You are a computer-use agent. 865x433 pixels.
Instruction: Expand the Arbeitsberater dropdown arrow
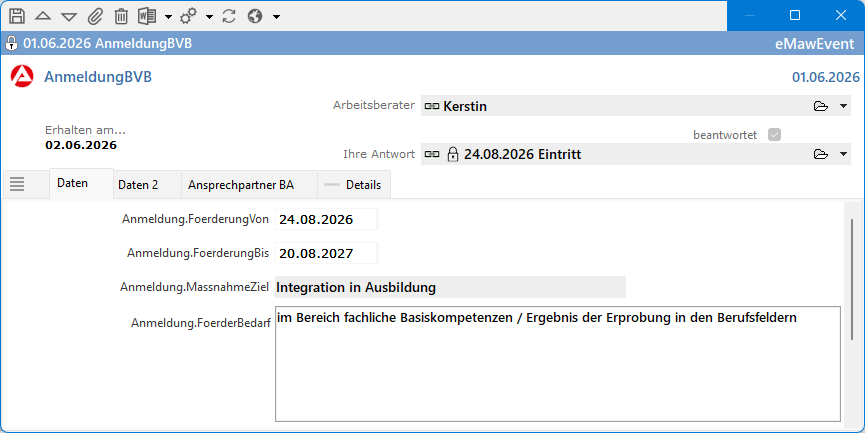coord(843,106)
